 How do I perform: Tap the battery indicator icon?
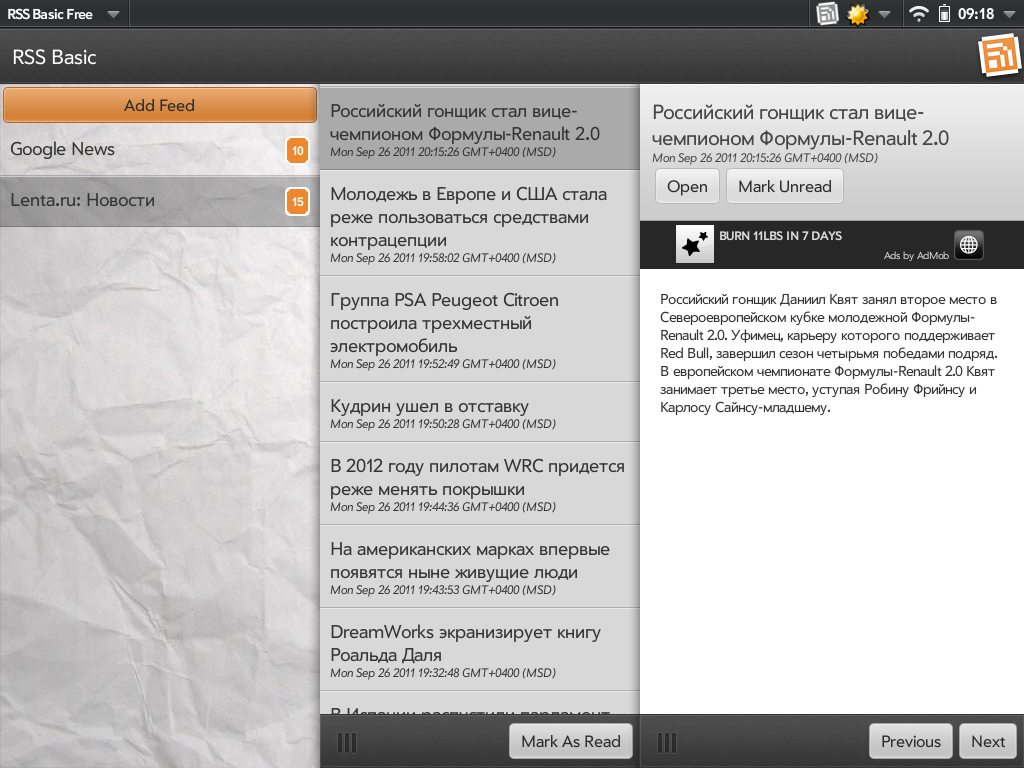[x=944, y=14]
